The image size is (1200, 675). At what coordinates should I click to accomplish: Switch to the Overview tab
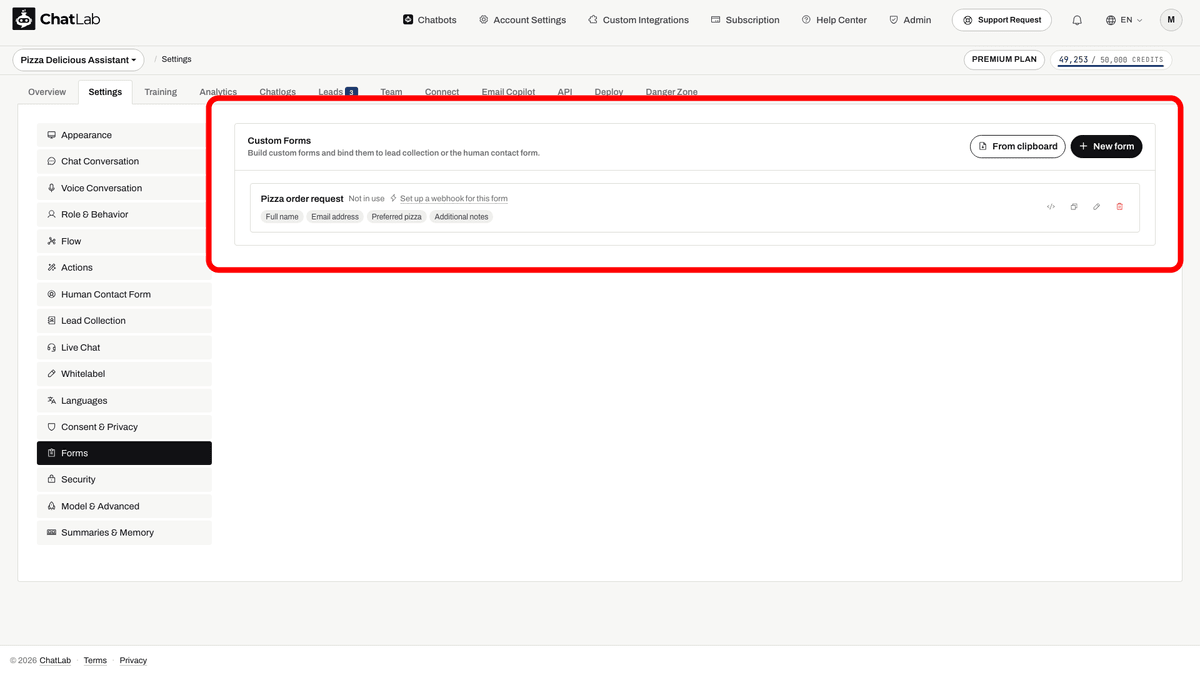[47, 92]
